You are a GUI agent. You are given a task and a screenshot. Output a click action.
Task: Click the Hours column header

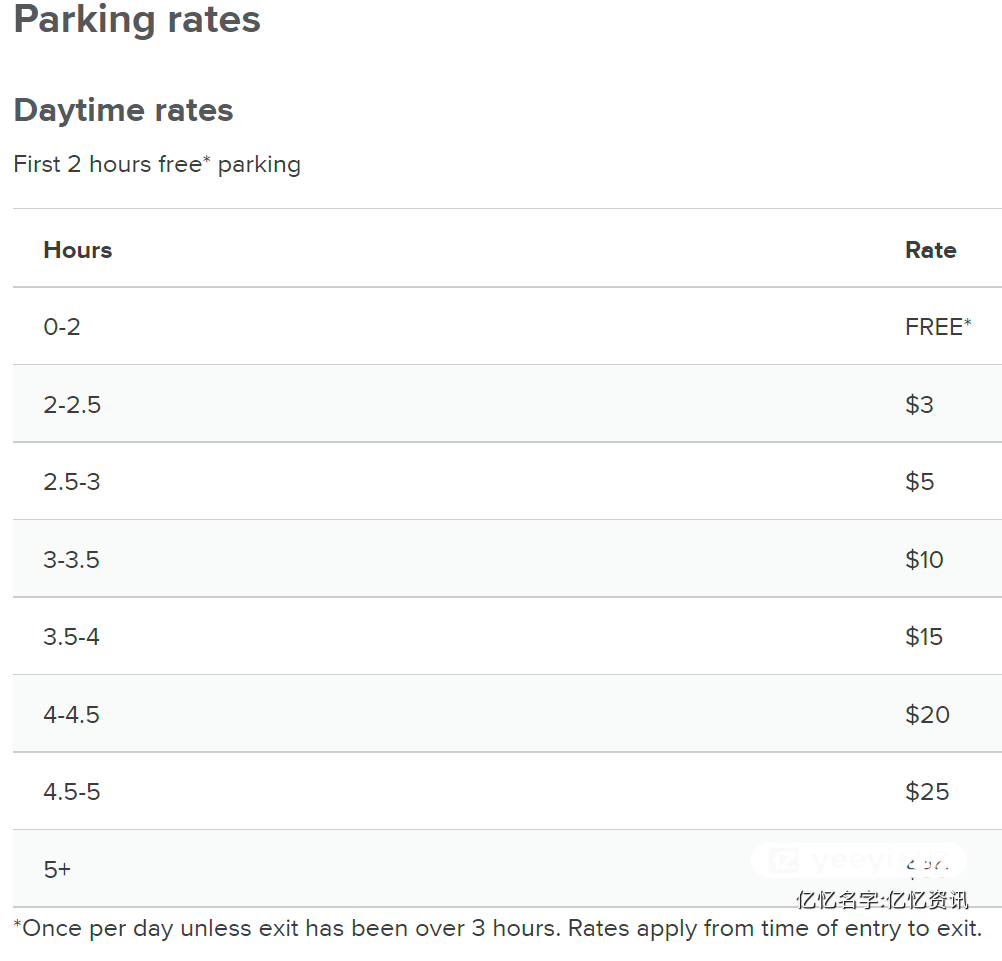click(x=78, y=250)
